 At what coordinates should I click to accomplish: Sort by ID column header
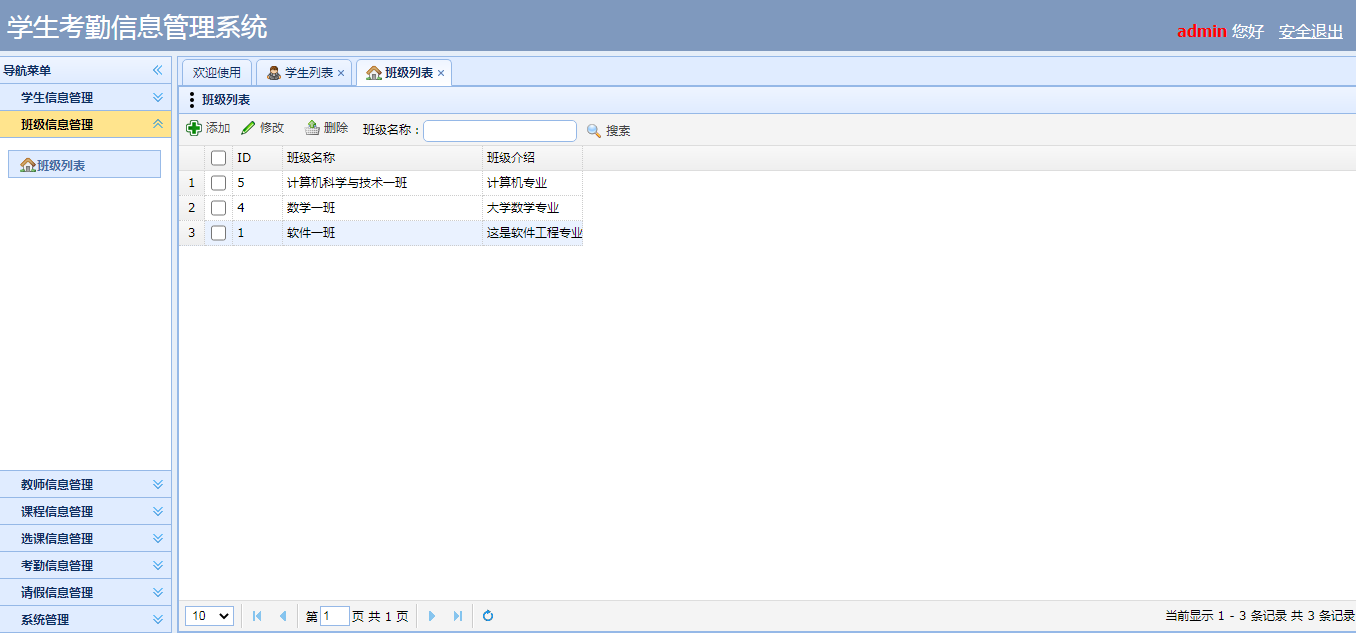coord(257,158)
